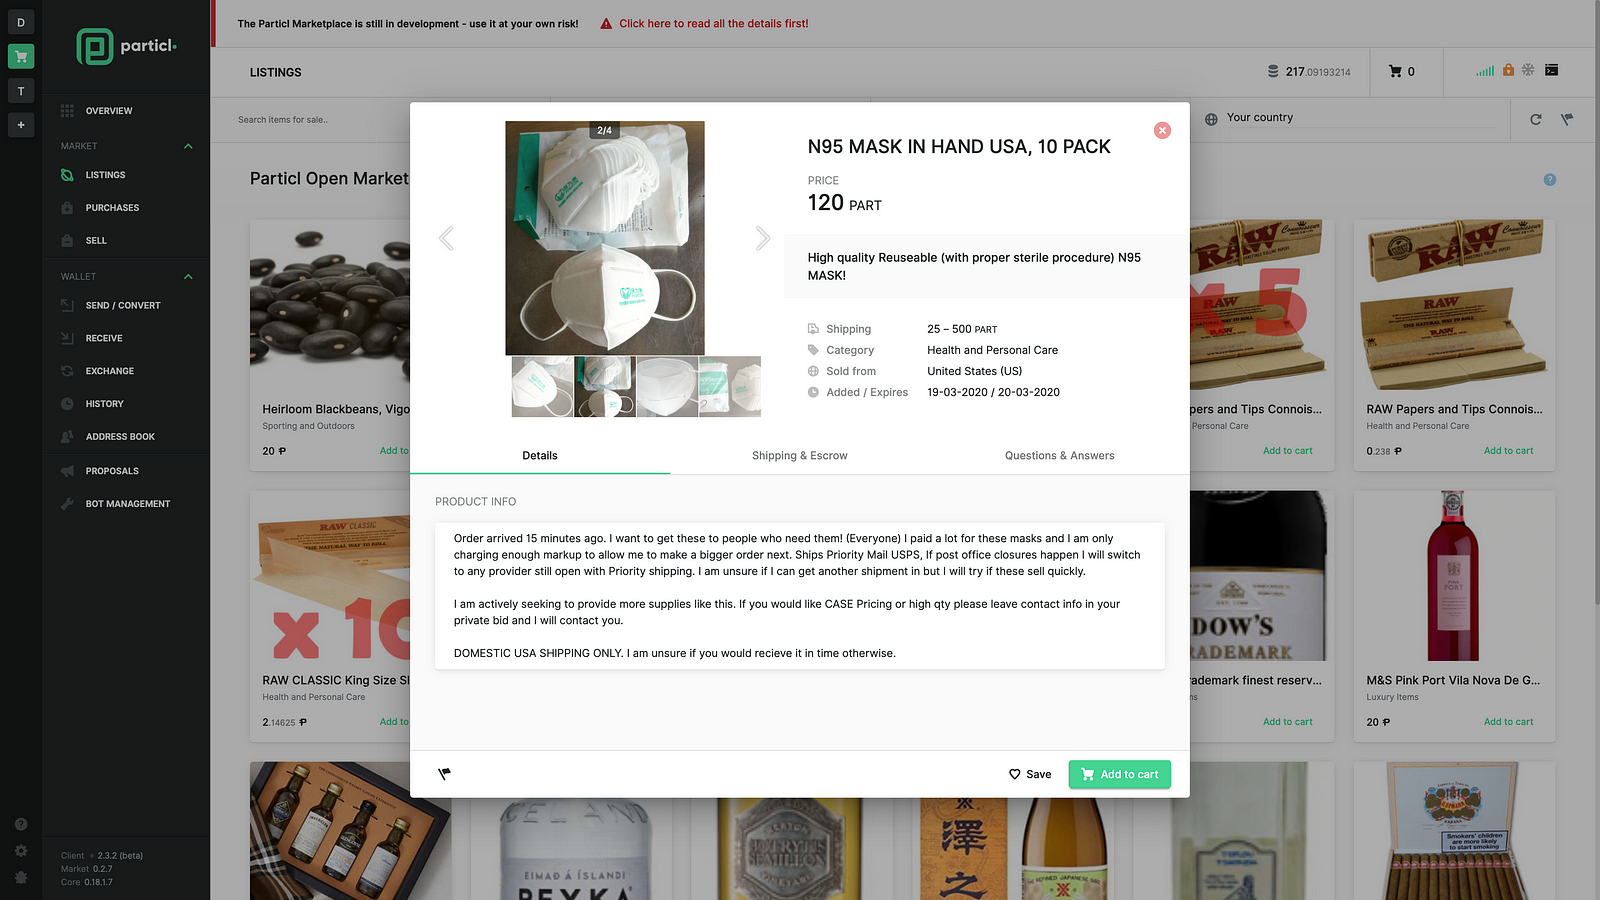Viewport: 1600px width, 900px height.
Task: Click the report listing flag icon in modal
Action: tap(445, 773)
